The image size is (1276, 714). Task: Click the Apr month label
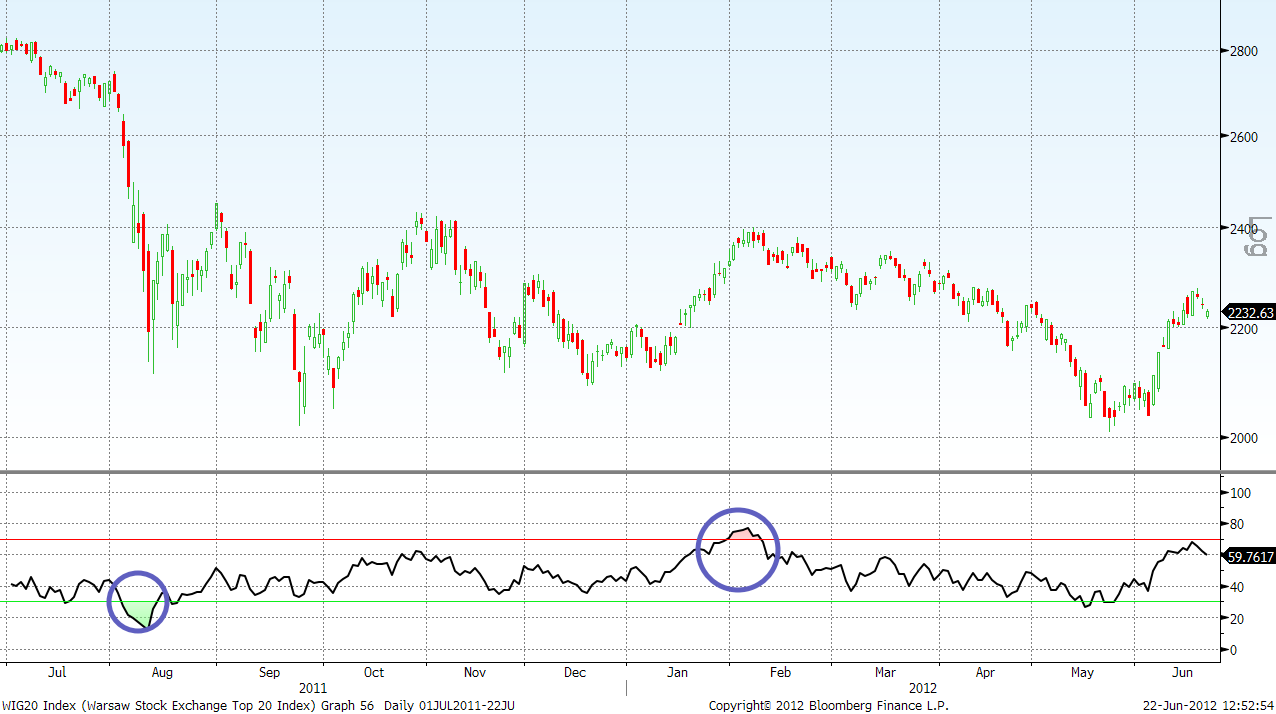pyautogui.click(x=986, y=672)
